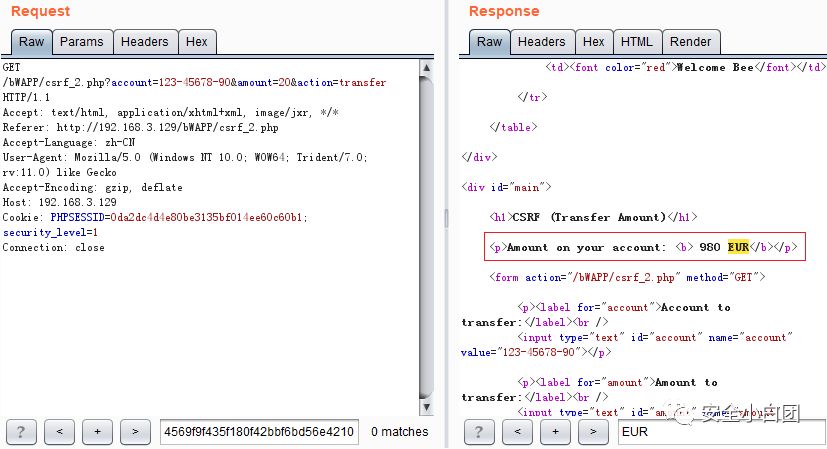Click the 'CSRF (Transfer Amount)' heading line
This screenshot has width=827, height=449.
coord(593,217)
